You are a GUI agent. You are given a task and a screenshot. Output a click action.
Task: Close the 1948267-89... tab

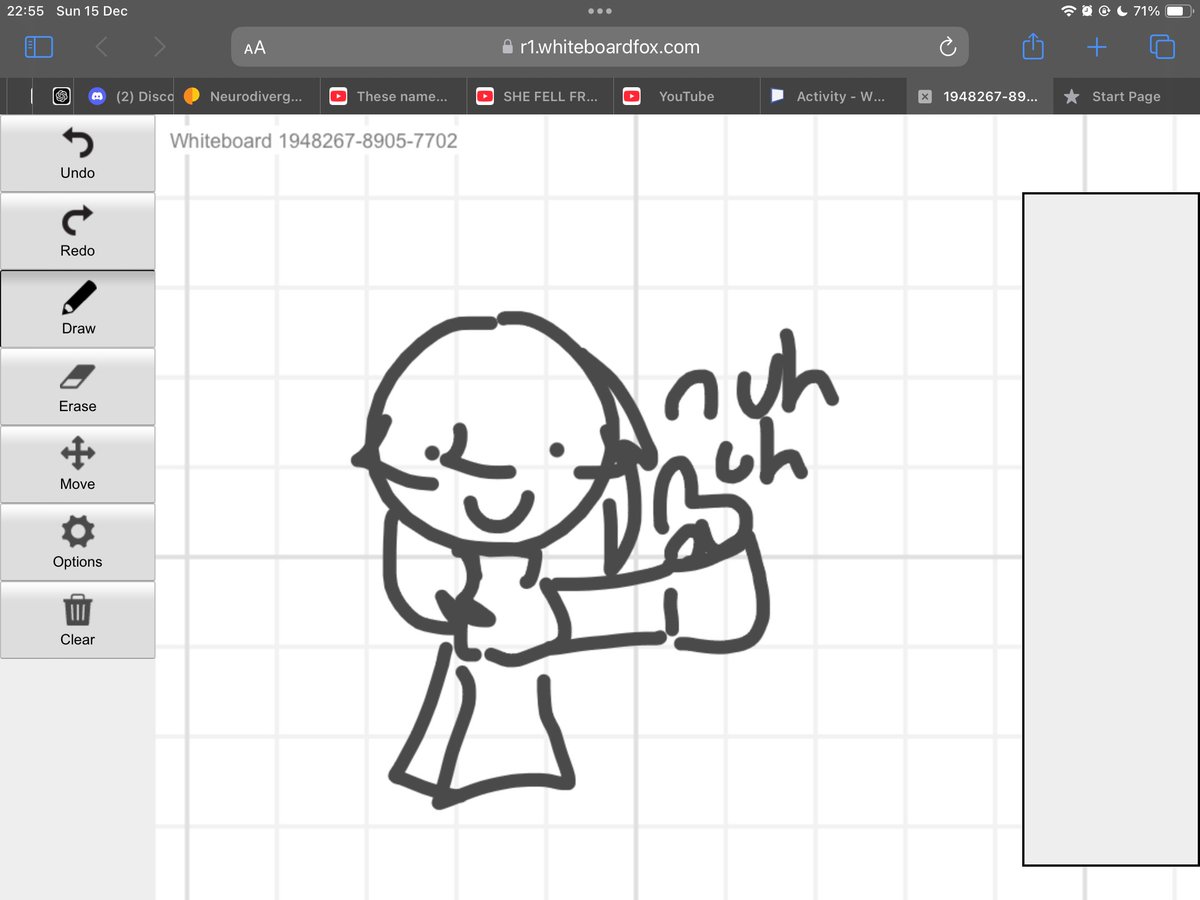(x=925, y=97)
